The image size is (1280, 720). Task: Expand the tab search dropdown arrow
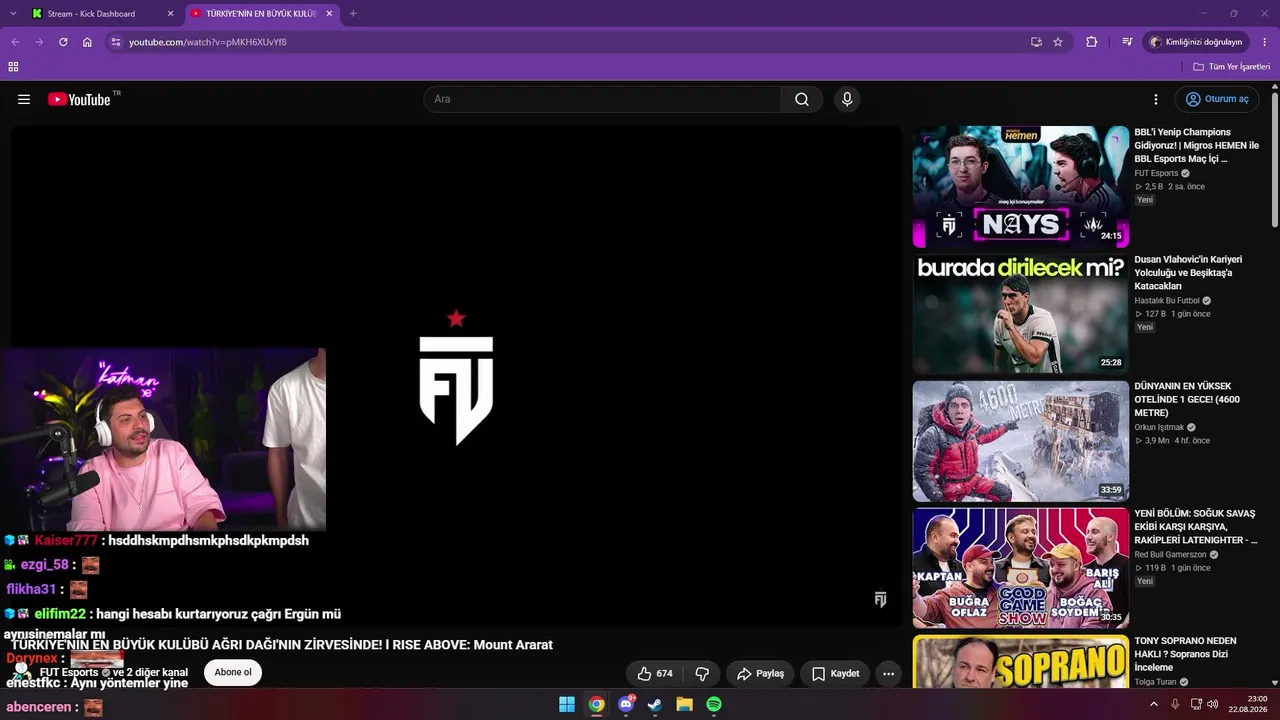pyautogui.click(x=12, y=14)
